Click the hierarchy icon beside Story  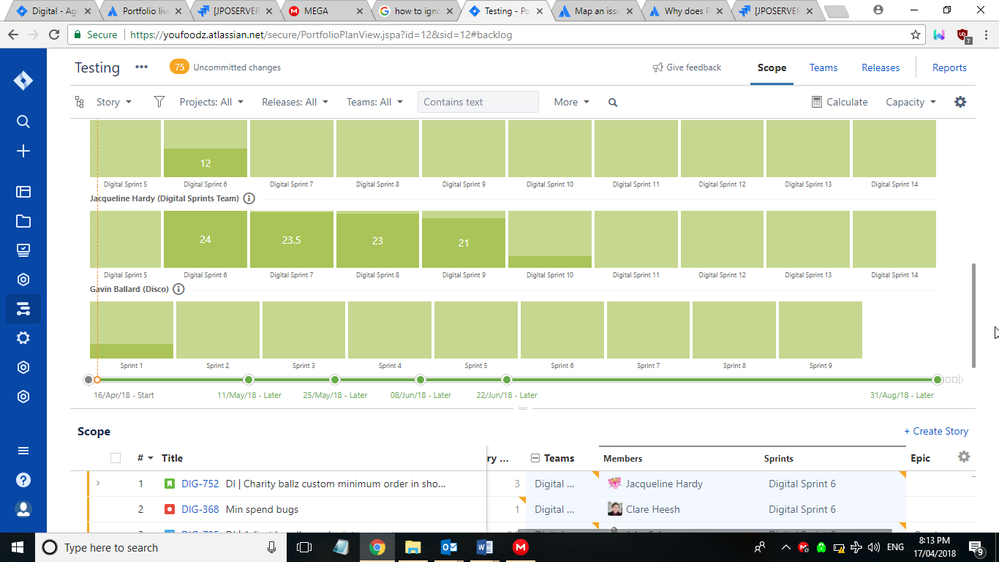tap(79, 102)
